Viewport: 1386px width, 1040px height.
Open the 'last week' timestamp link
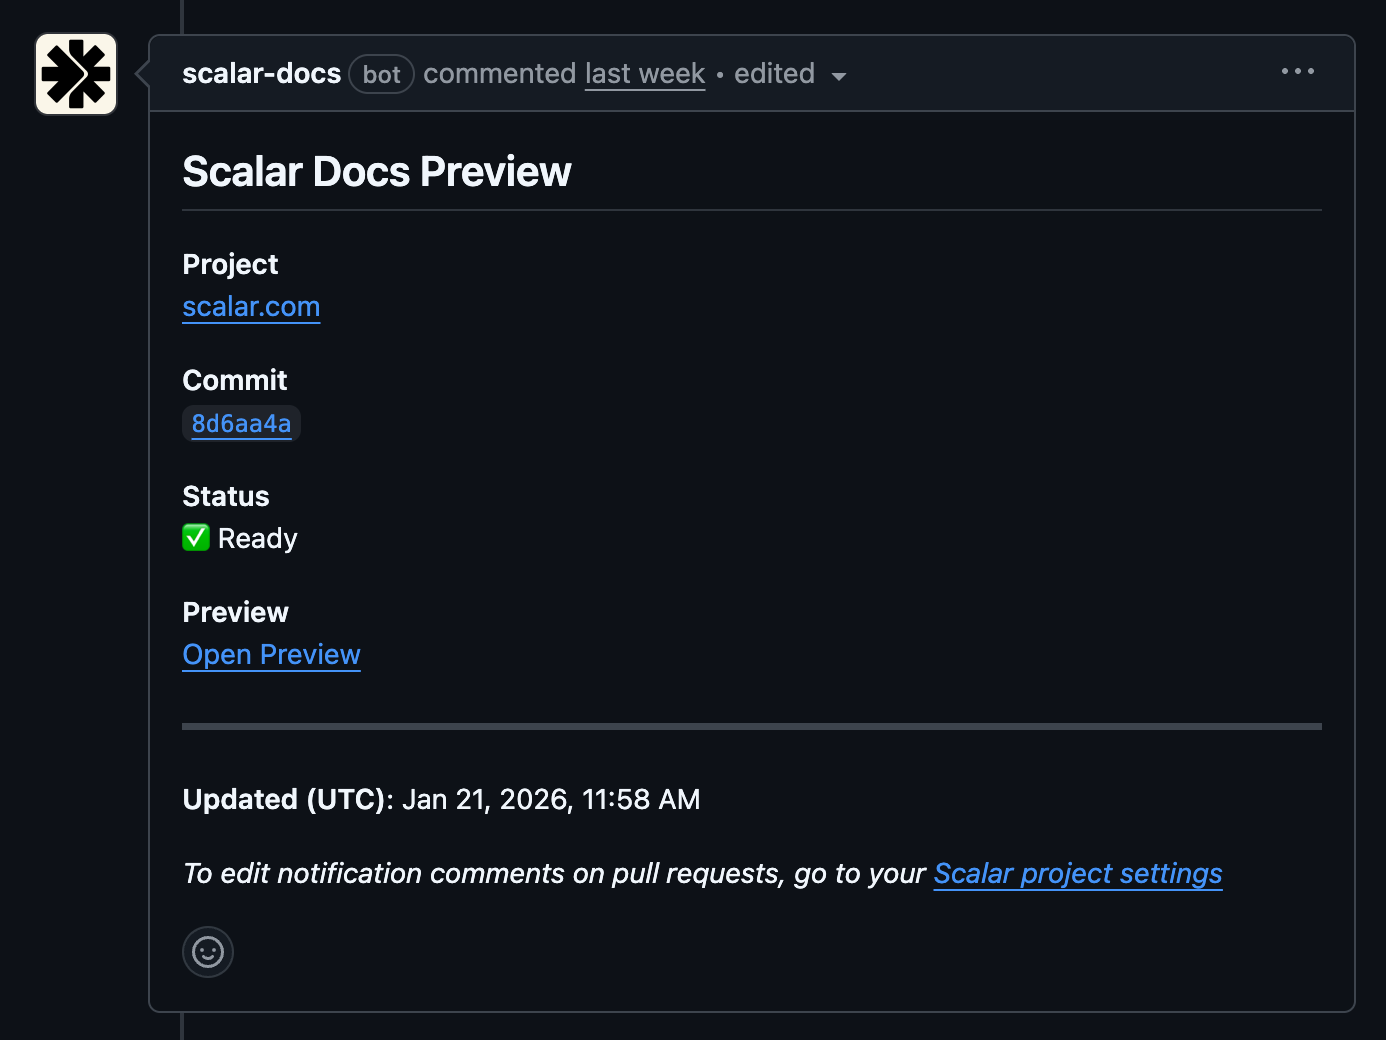coord(645,74)
